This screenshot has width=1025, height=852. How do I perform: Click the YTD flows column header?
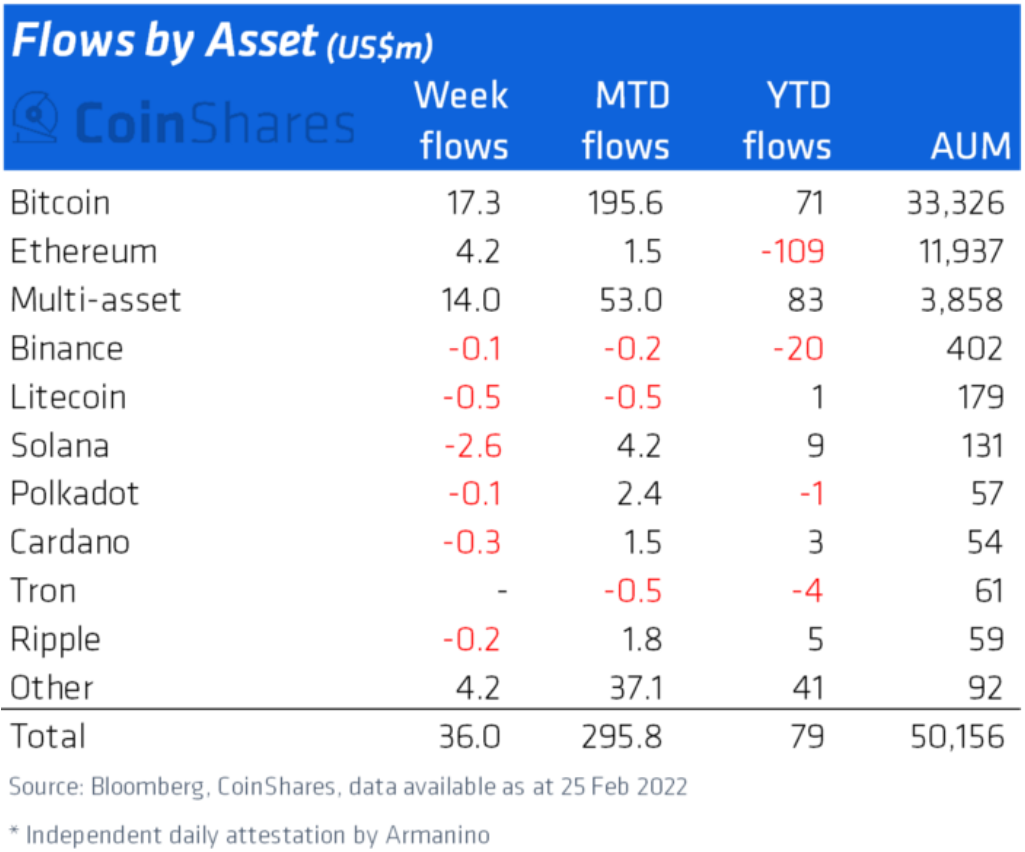787,121
